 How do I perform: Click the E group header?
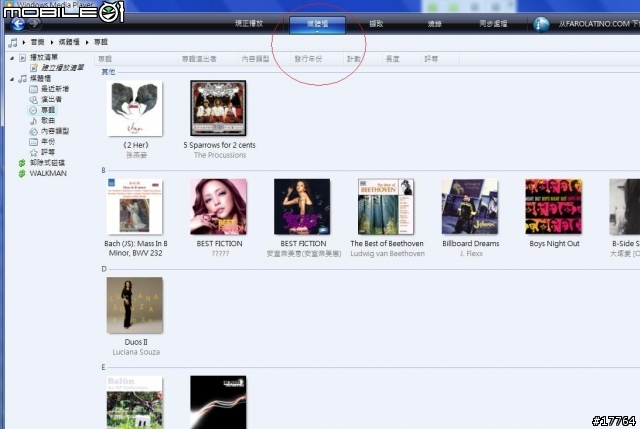pos(103,367)
